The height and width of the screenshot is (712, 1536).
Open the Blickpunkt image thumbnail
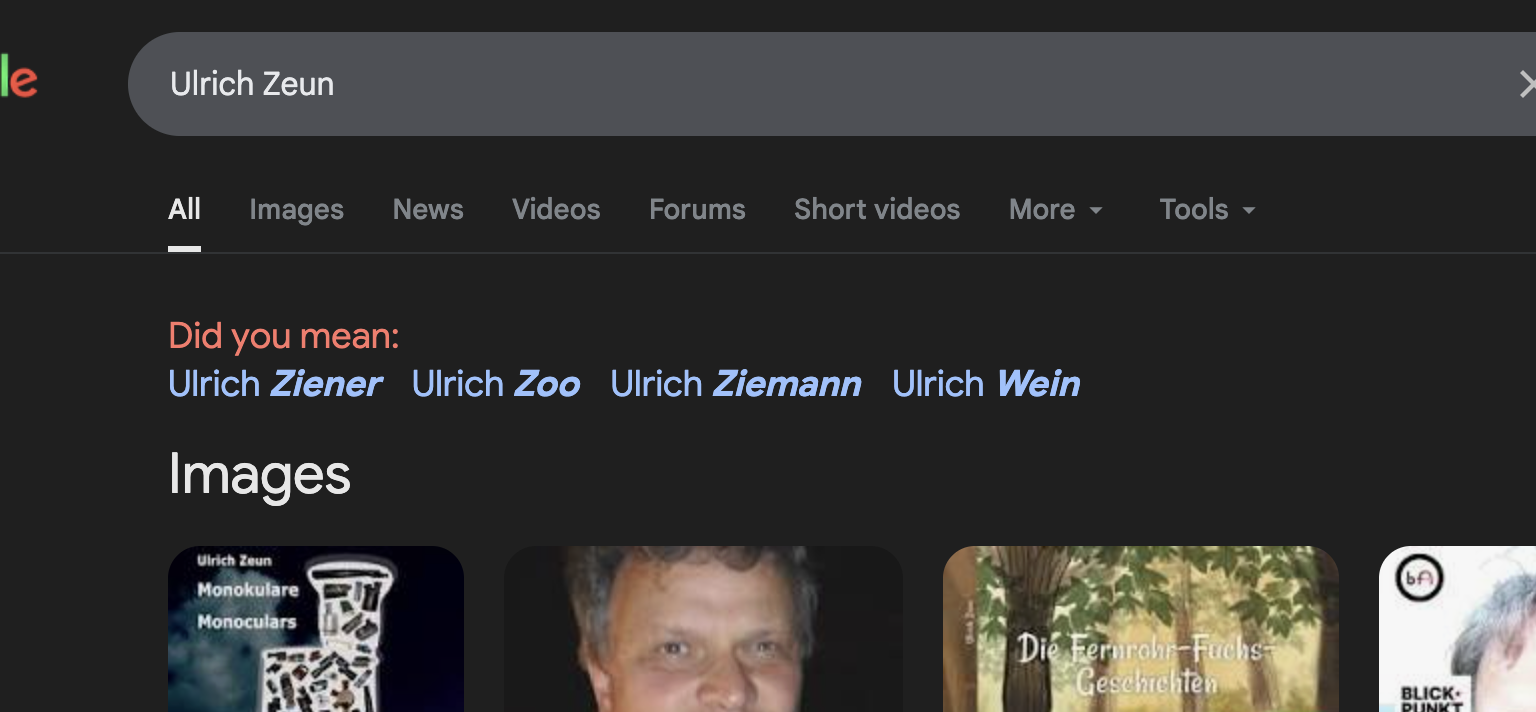click(1457, 629)
